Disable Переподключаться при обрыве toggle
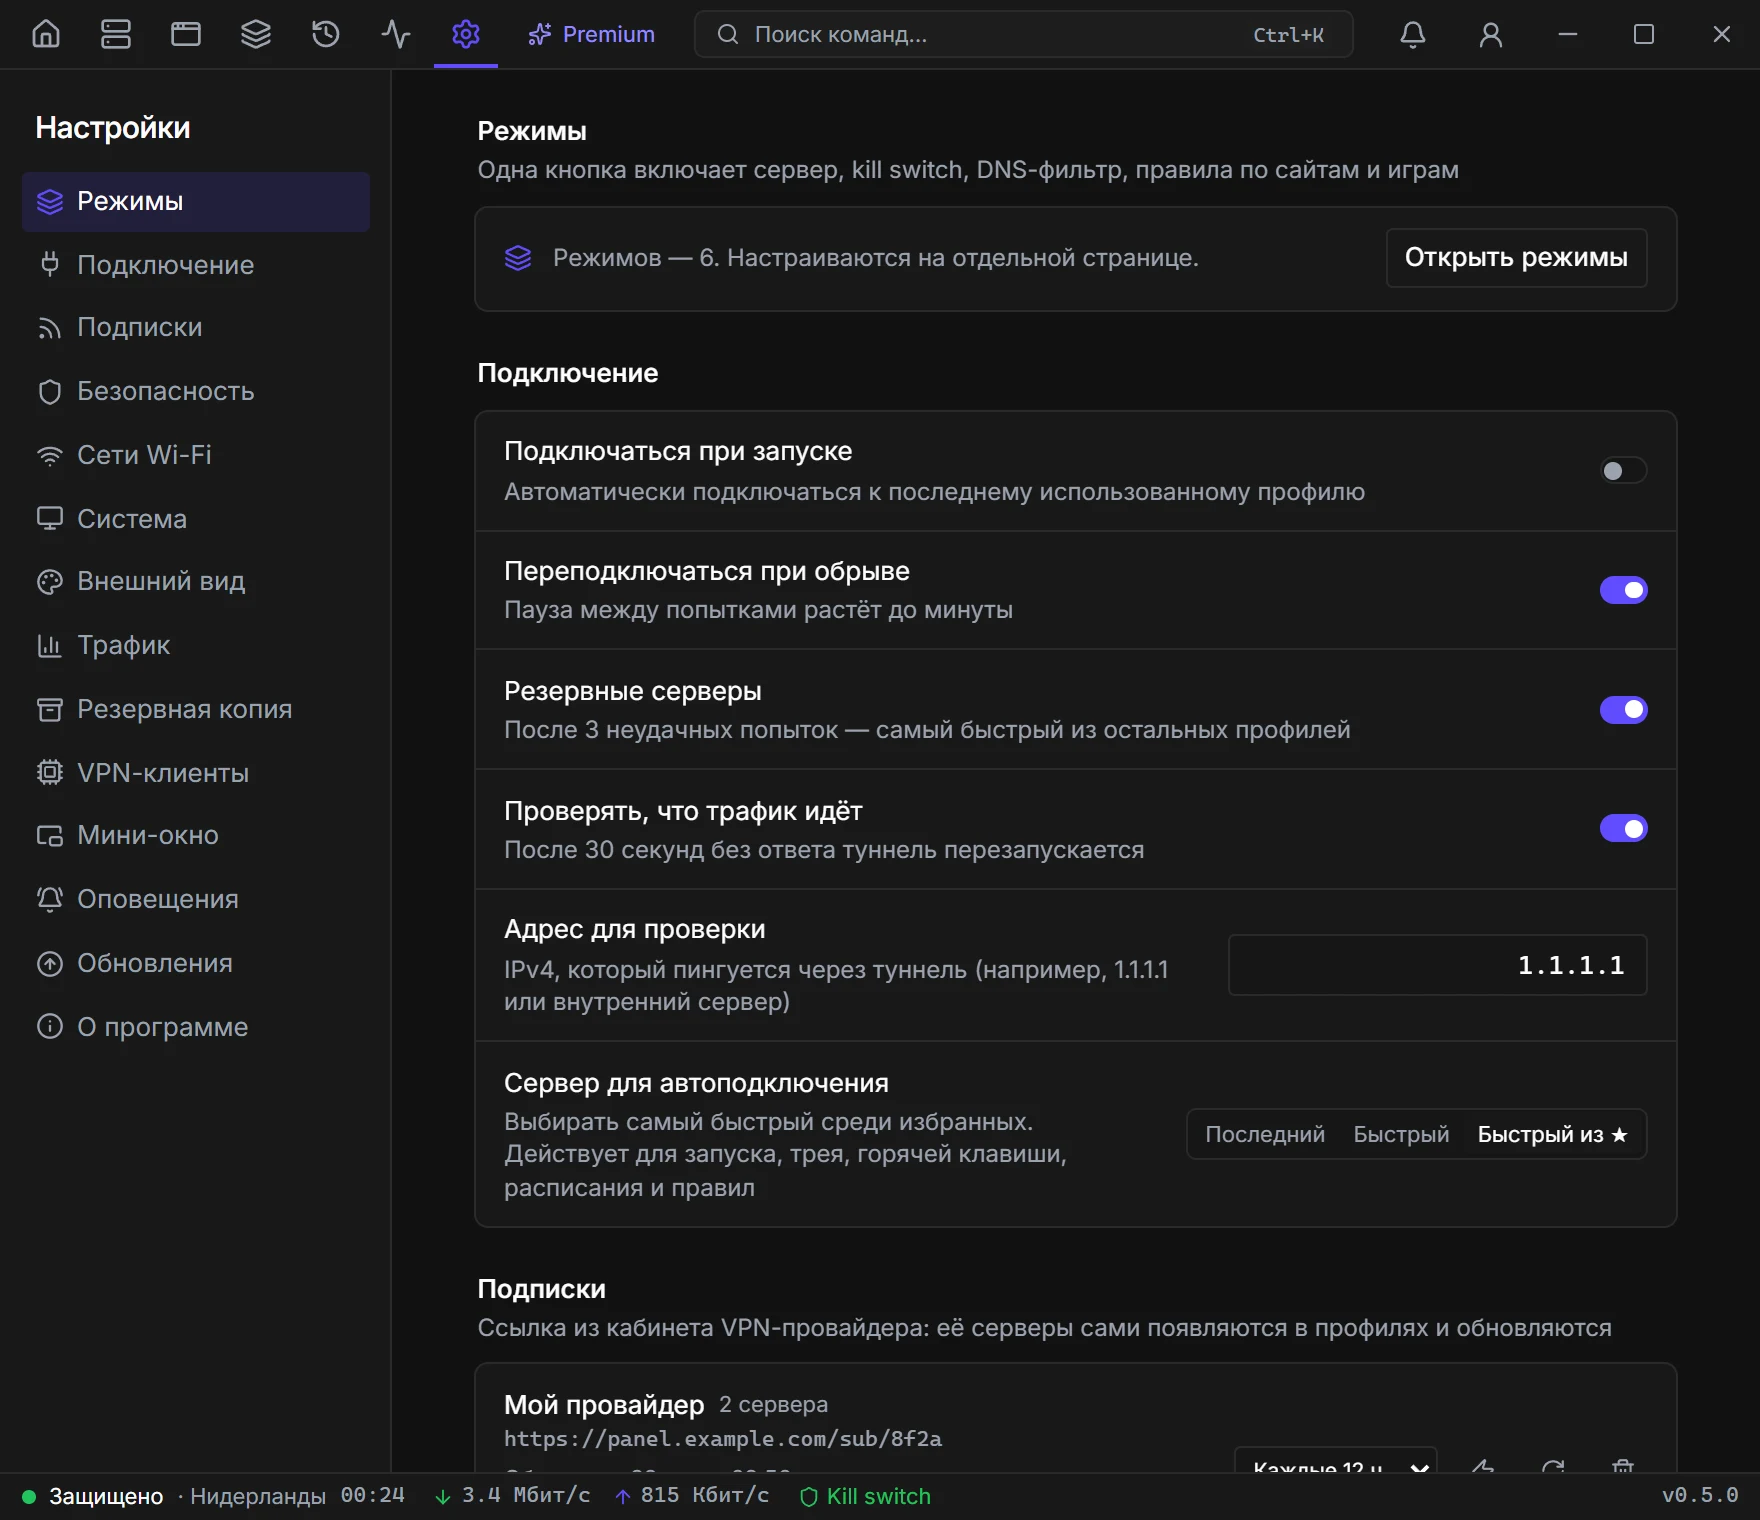The image size is (1760, 1520). click(1623, 590)
